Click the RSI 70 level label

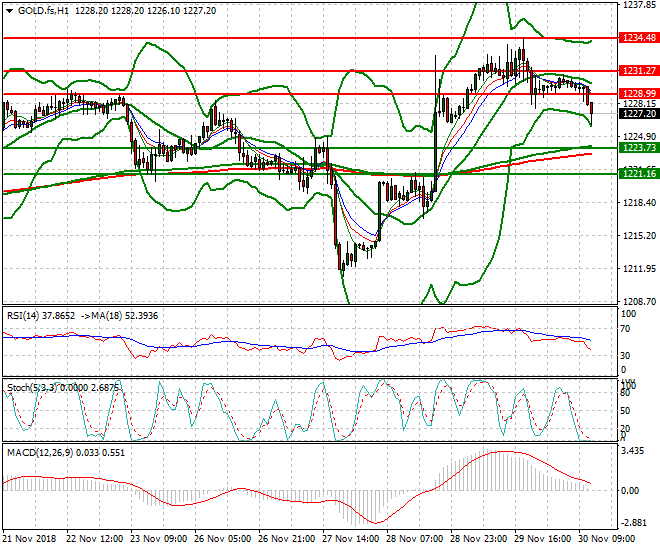(x=625, y=329)
